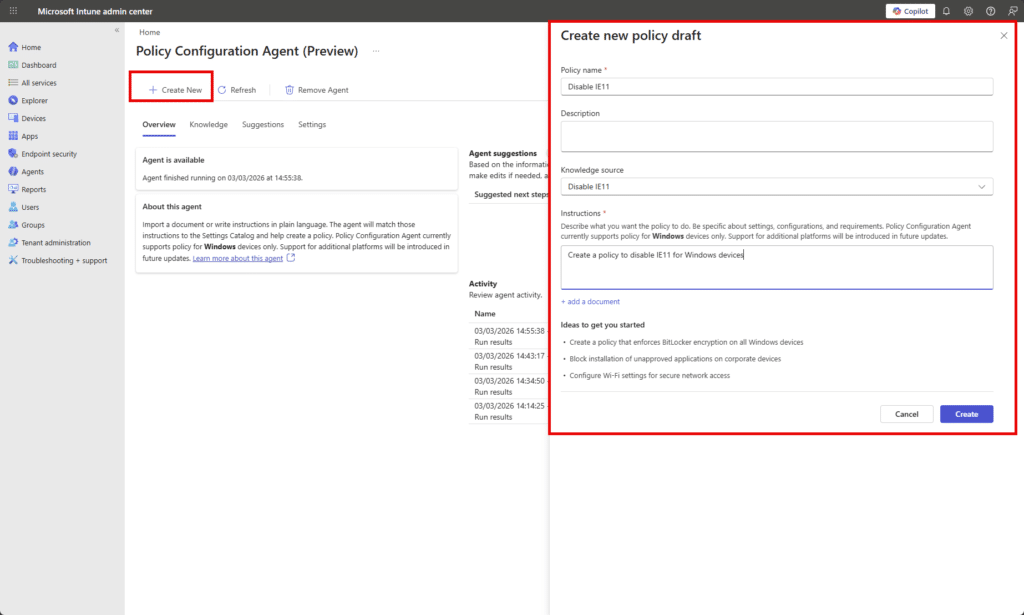Click the help question mark icon
Screen dimensions: 1024x615
pos(989,11)
